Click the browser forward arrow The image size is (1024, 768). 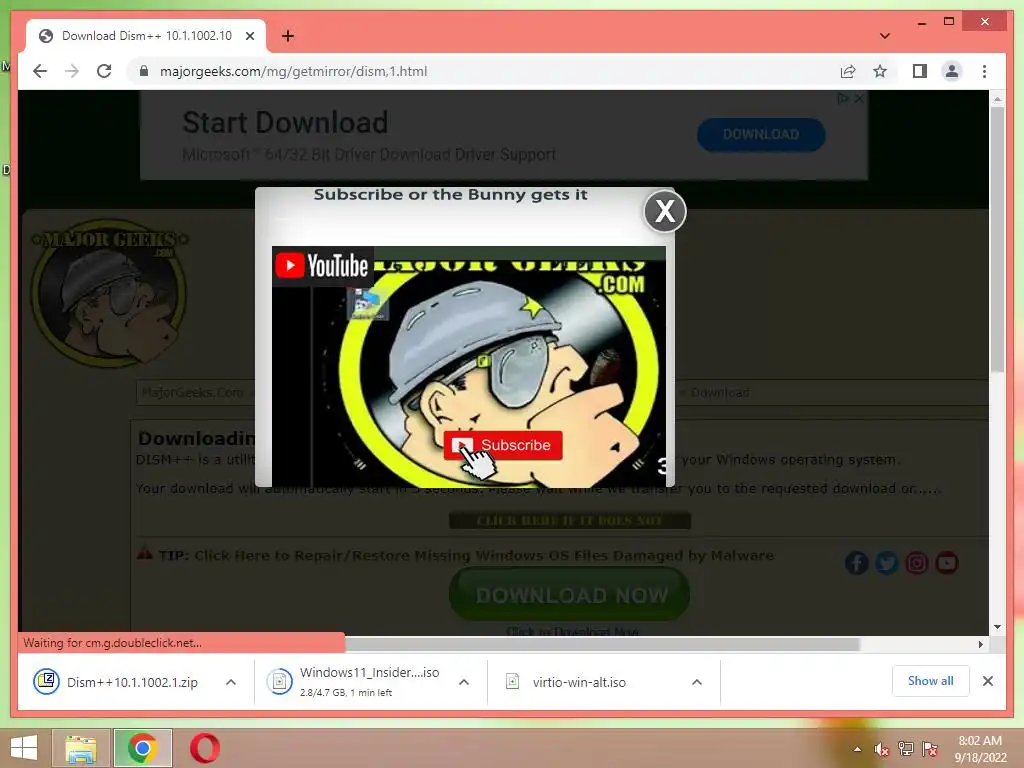[72, 71]
